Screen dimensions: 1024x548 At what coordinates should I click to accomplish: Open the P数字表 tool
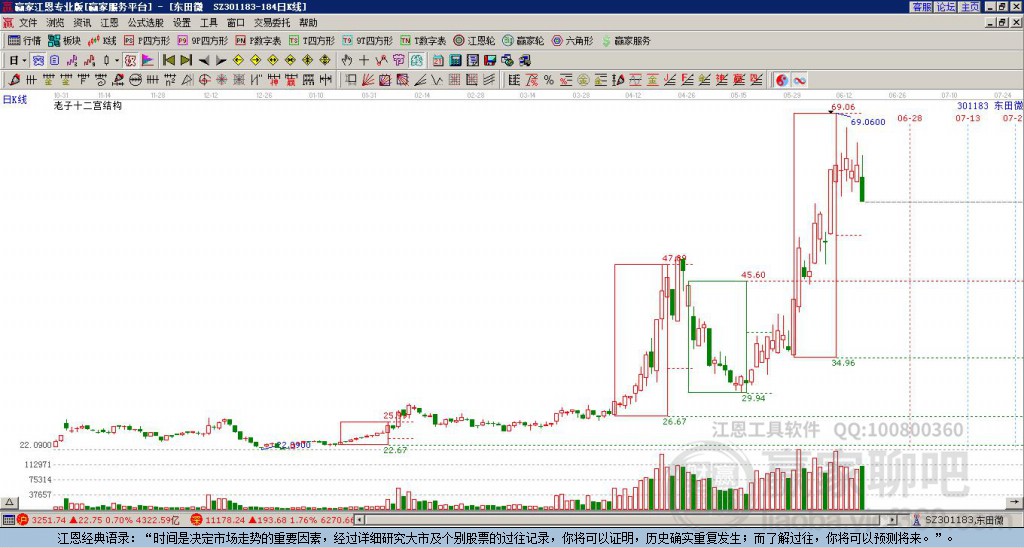[x=258, y=40]
